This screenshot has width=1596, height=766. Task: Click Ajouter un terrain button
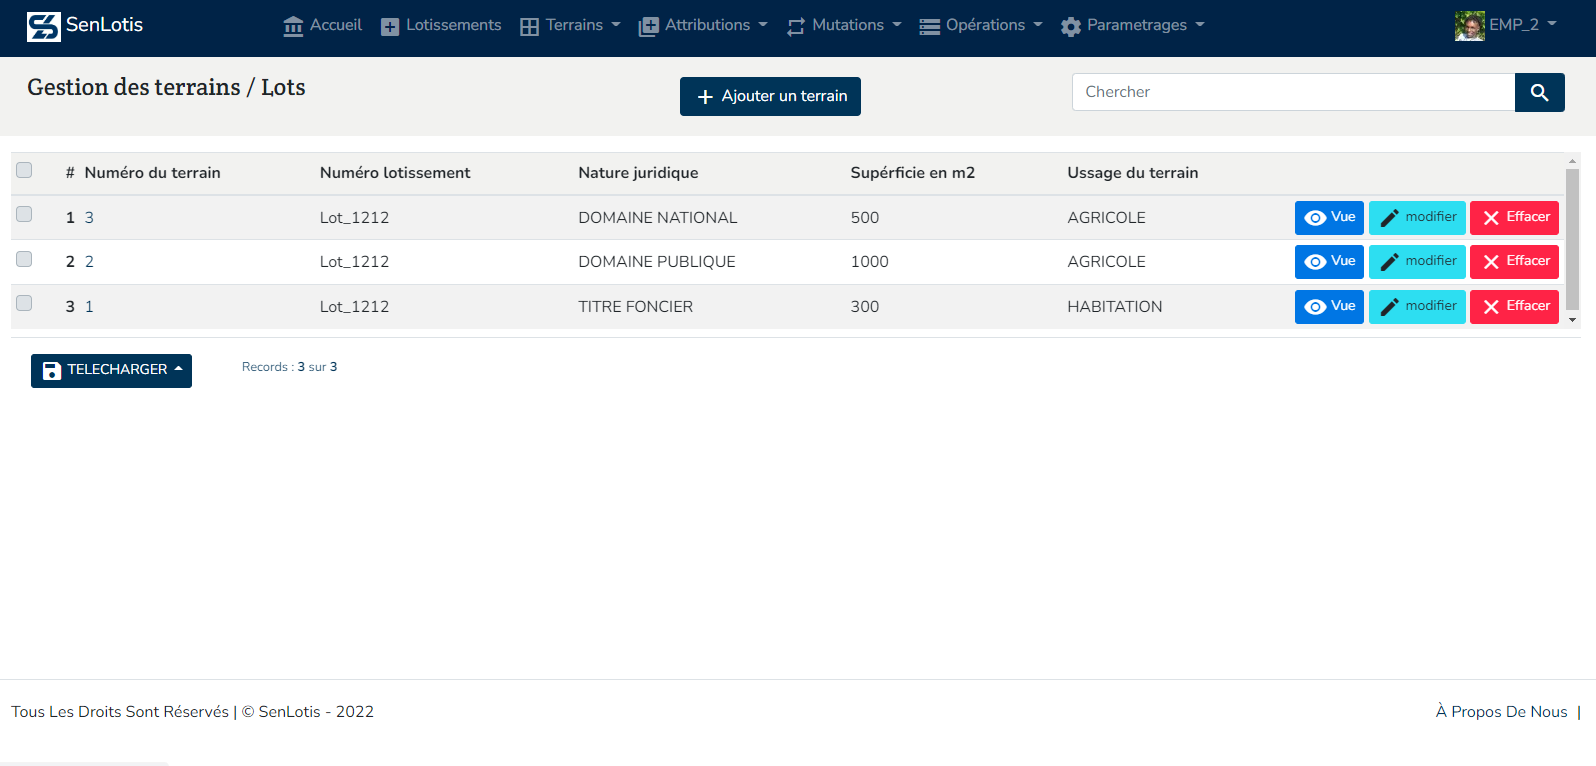770,96
